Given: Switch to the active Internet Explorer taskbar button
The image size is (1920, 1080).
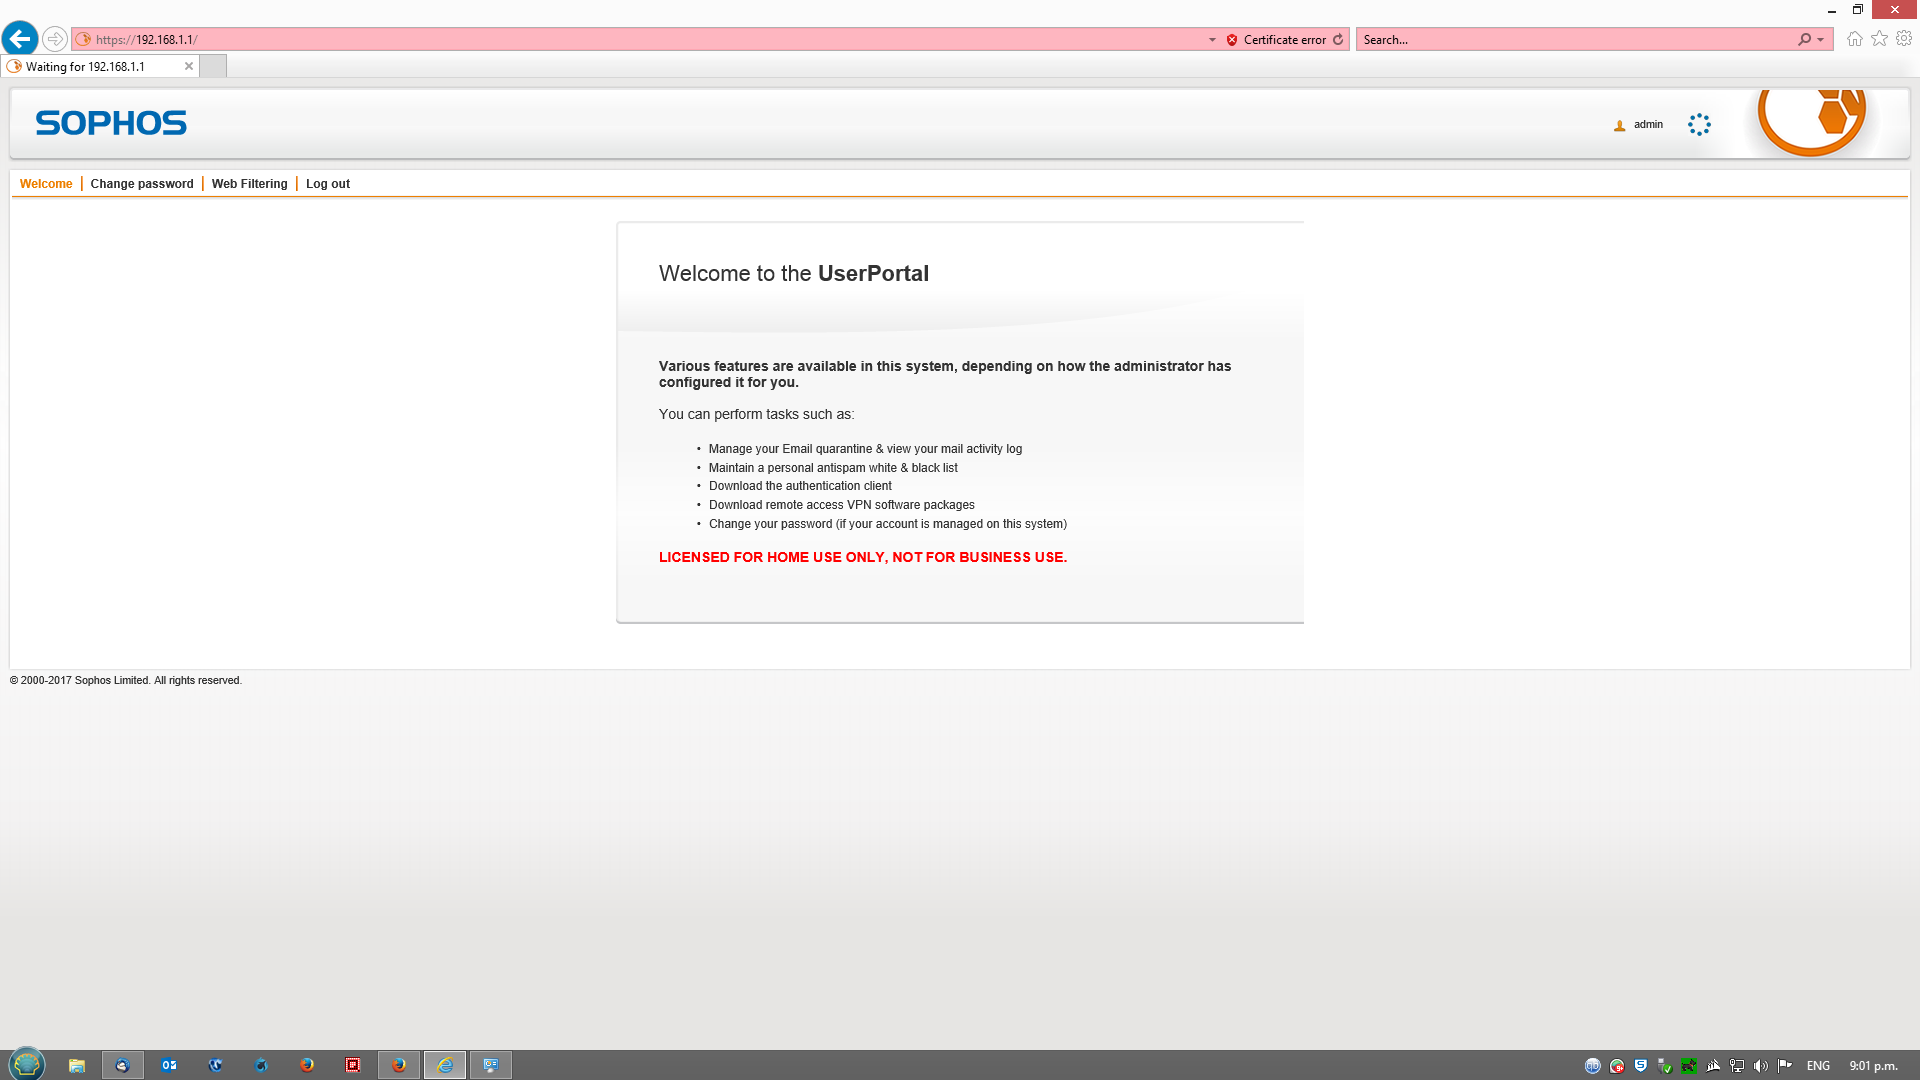Looking at the screenshot, I should [445, 1065].
